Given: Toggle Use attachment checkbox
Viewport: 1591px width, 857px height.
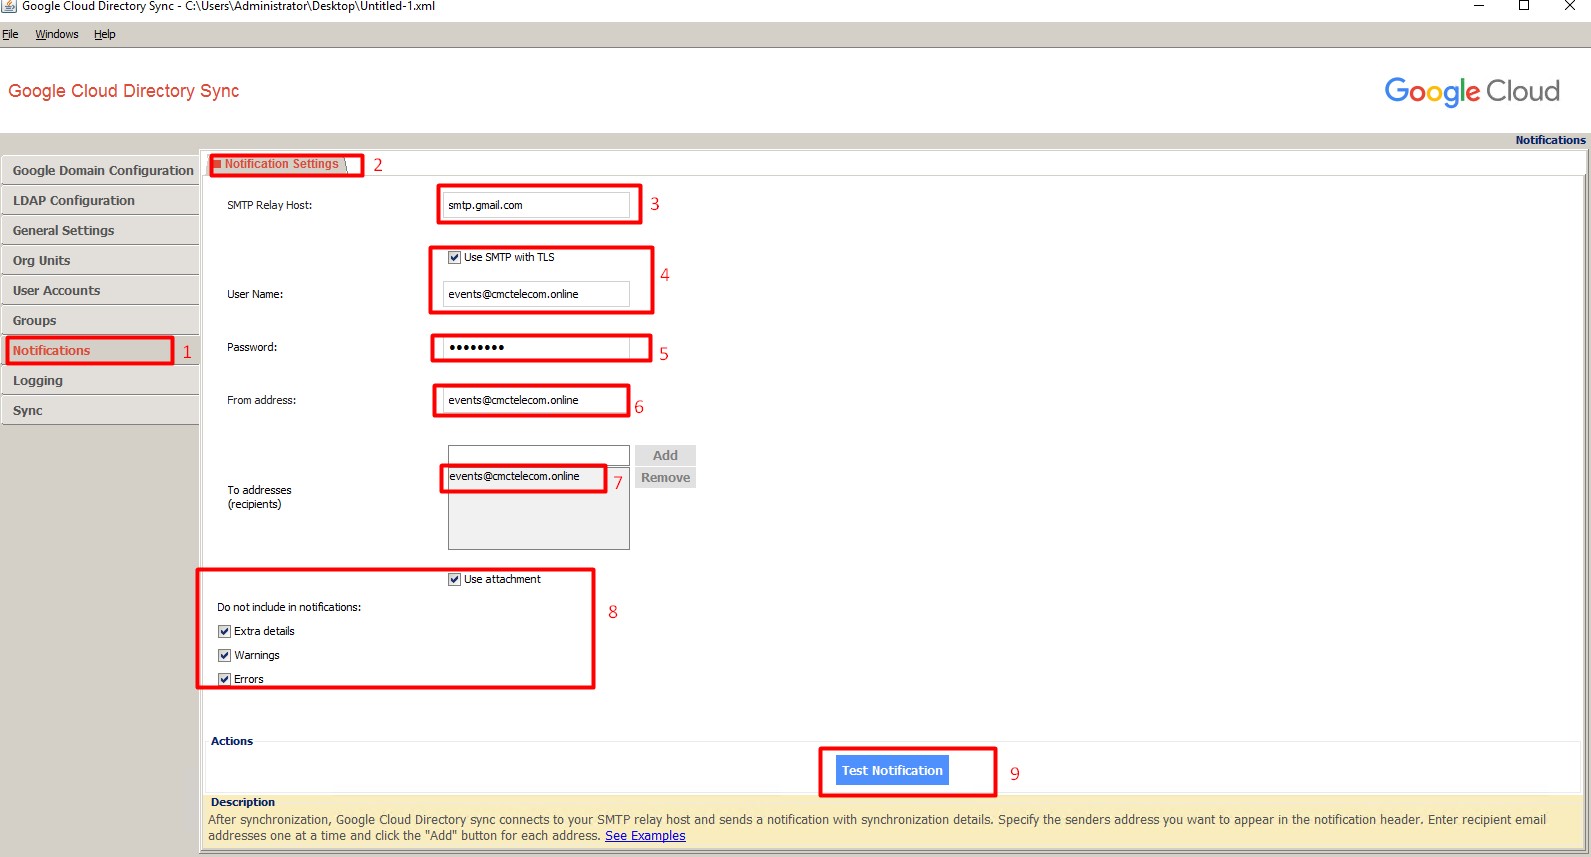Looking at the screenshot, I should (x=454, y=579).
